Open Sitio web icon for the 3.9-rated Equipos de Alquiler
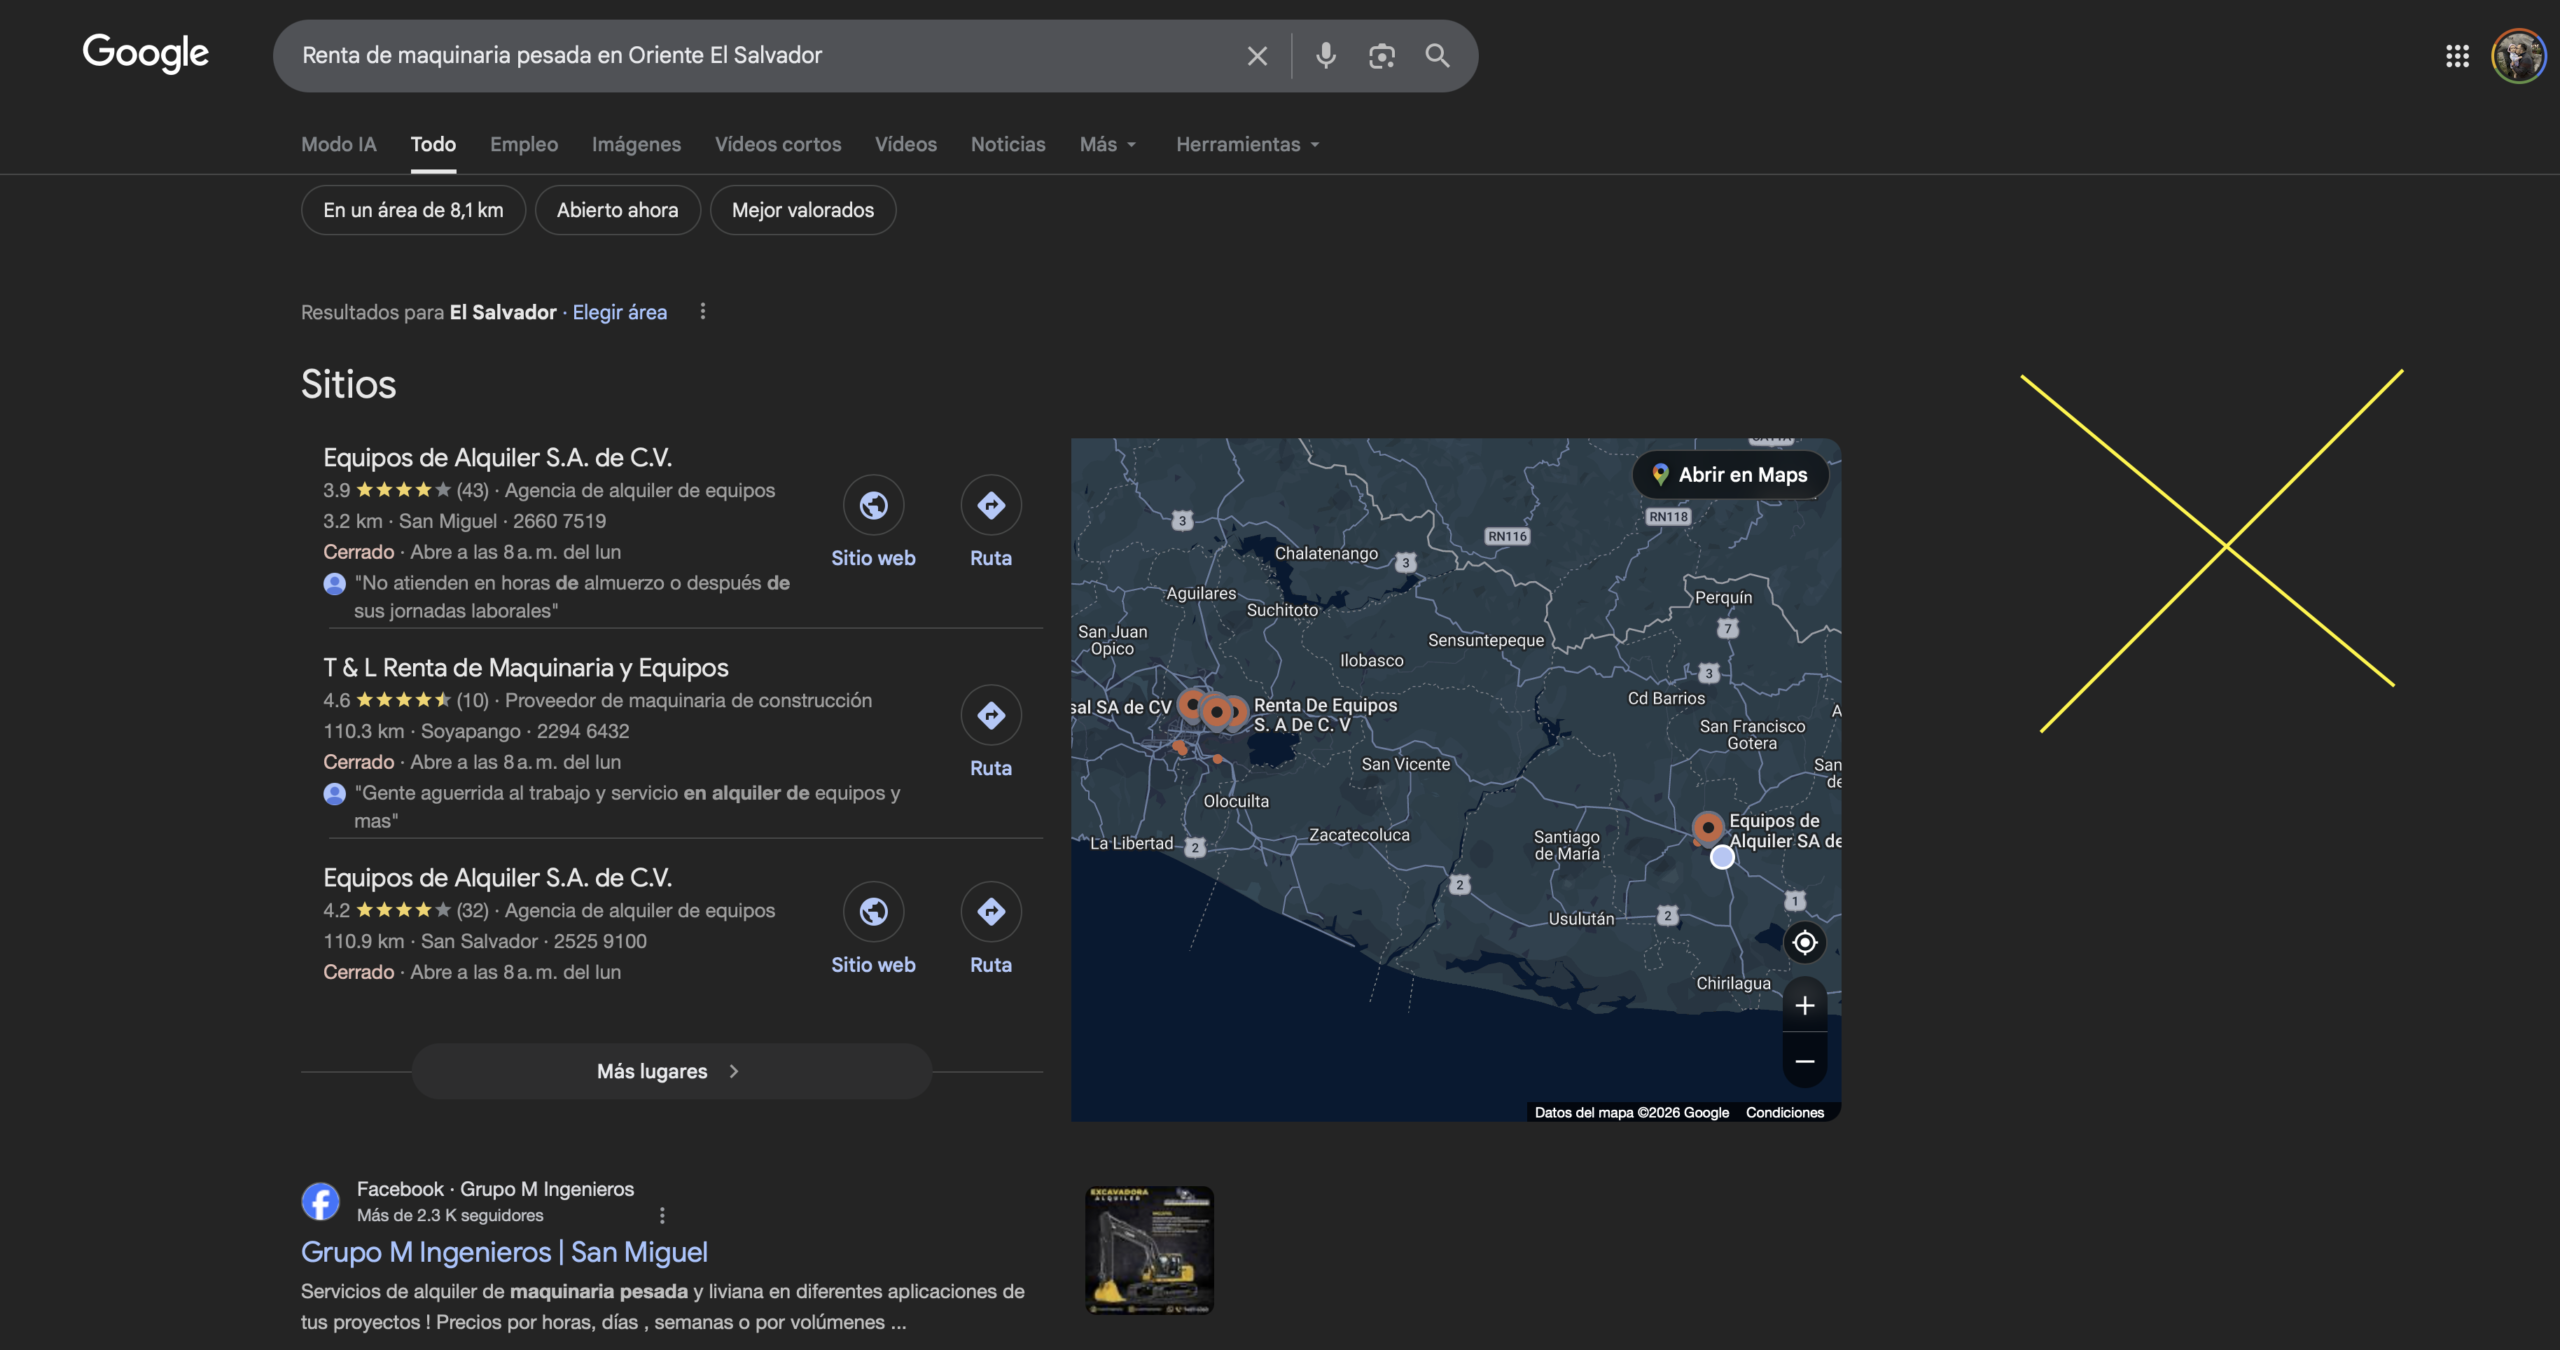Viewport: 2560px width, 1350px height. (x=873, y=505)
